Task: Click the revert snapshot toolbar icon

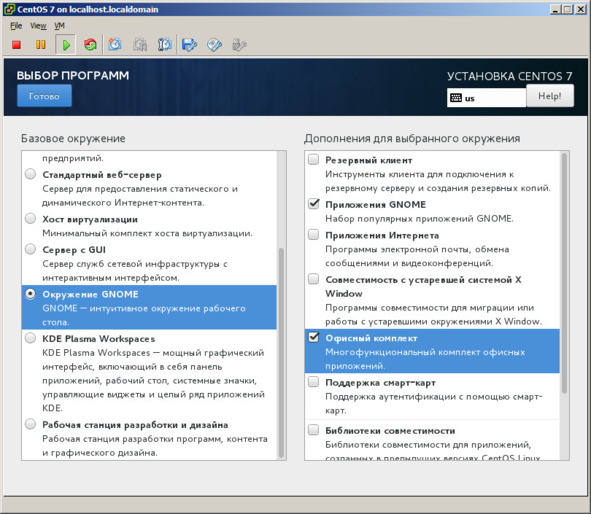Action: [140, 44]
